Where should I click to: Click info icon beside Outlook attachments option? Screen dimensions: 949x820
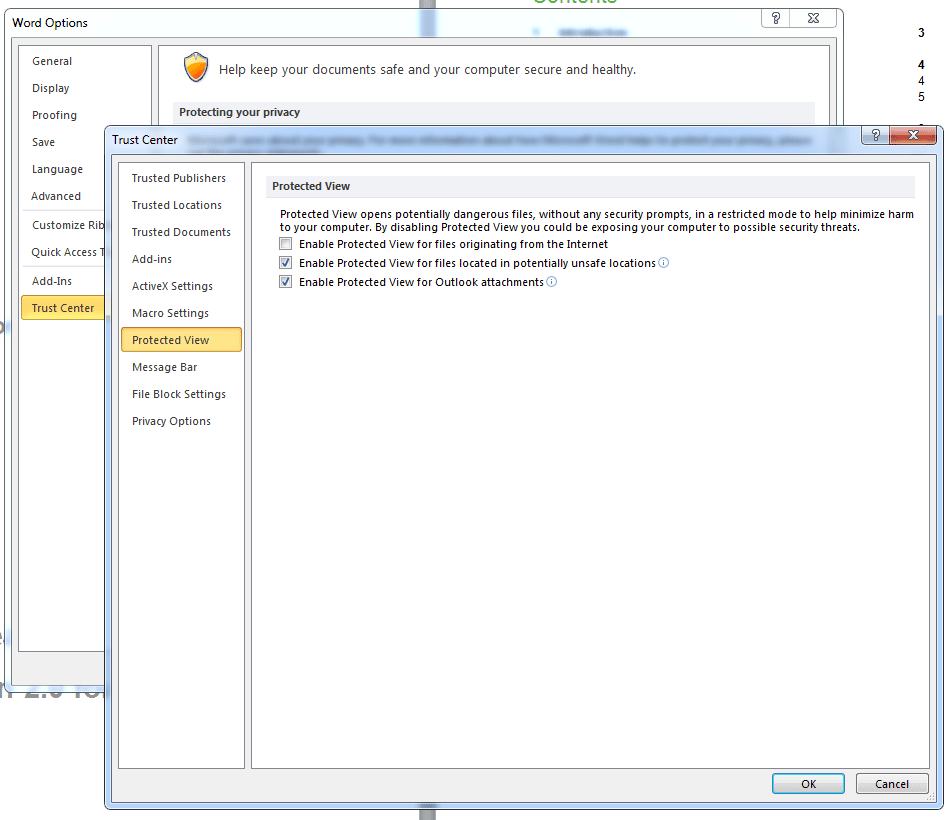pos(551,282)
